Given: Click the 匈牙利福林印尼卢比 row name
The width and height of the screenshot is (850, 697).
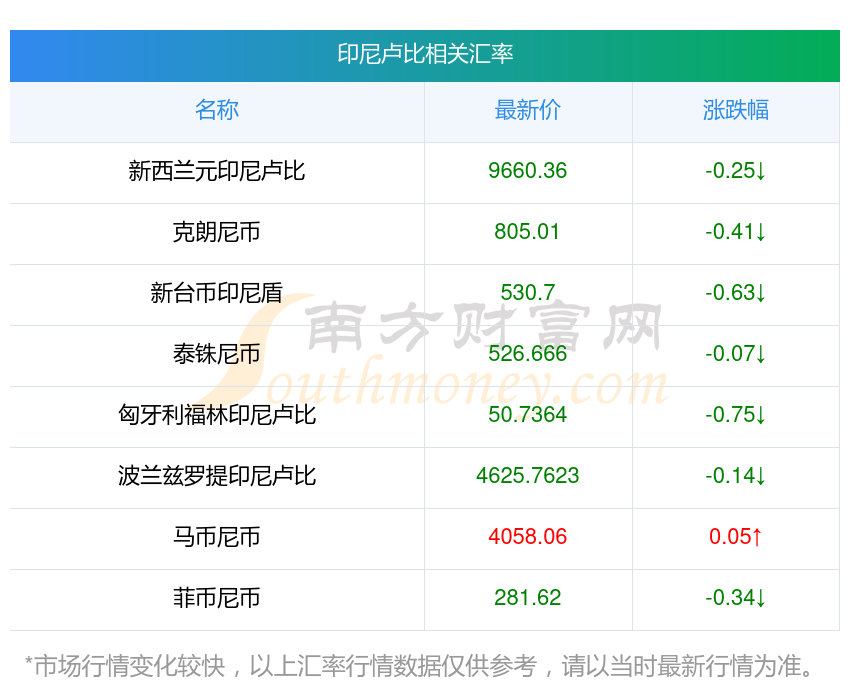Looking at the screenshot, I should (217, 415).
